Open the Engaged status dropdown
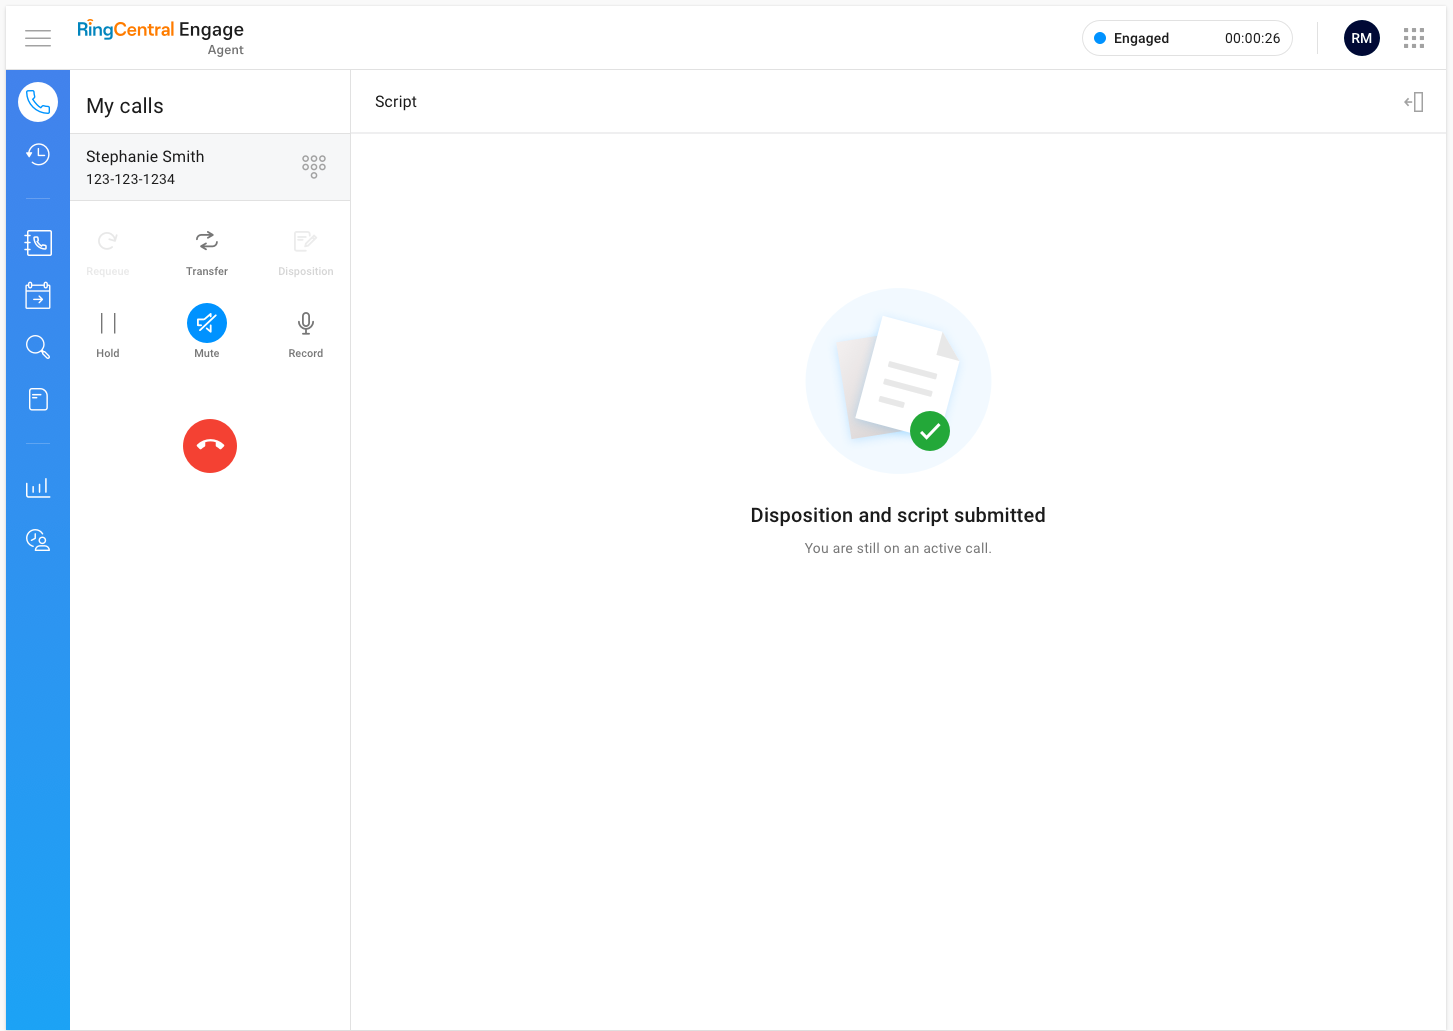Image resolution: width=1453 pixels, height=1031 pixels. coord(1186,37)
